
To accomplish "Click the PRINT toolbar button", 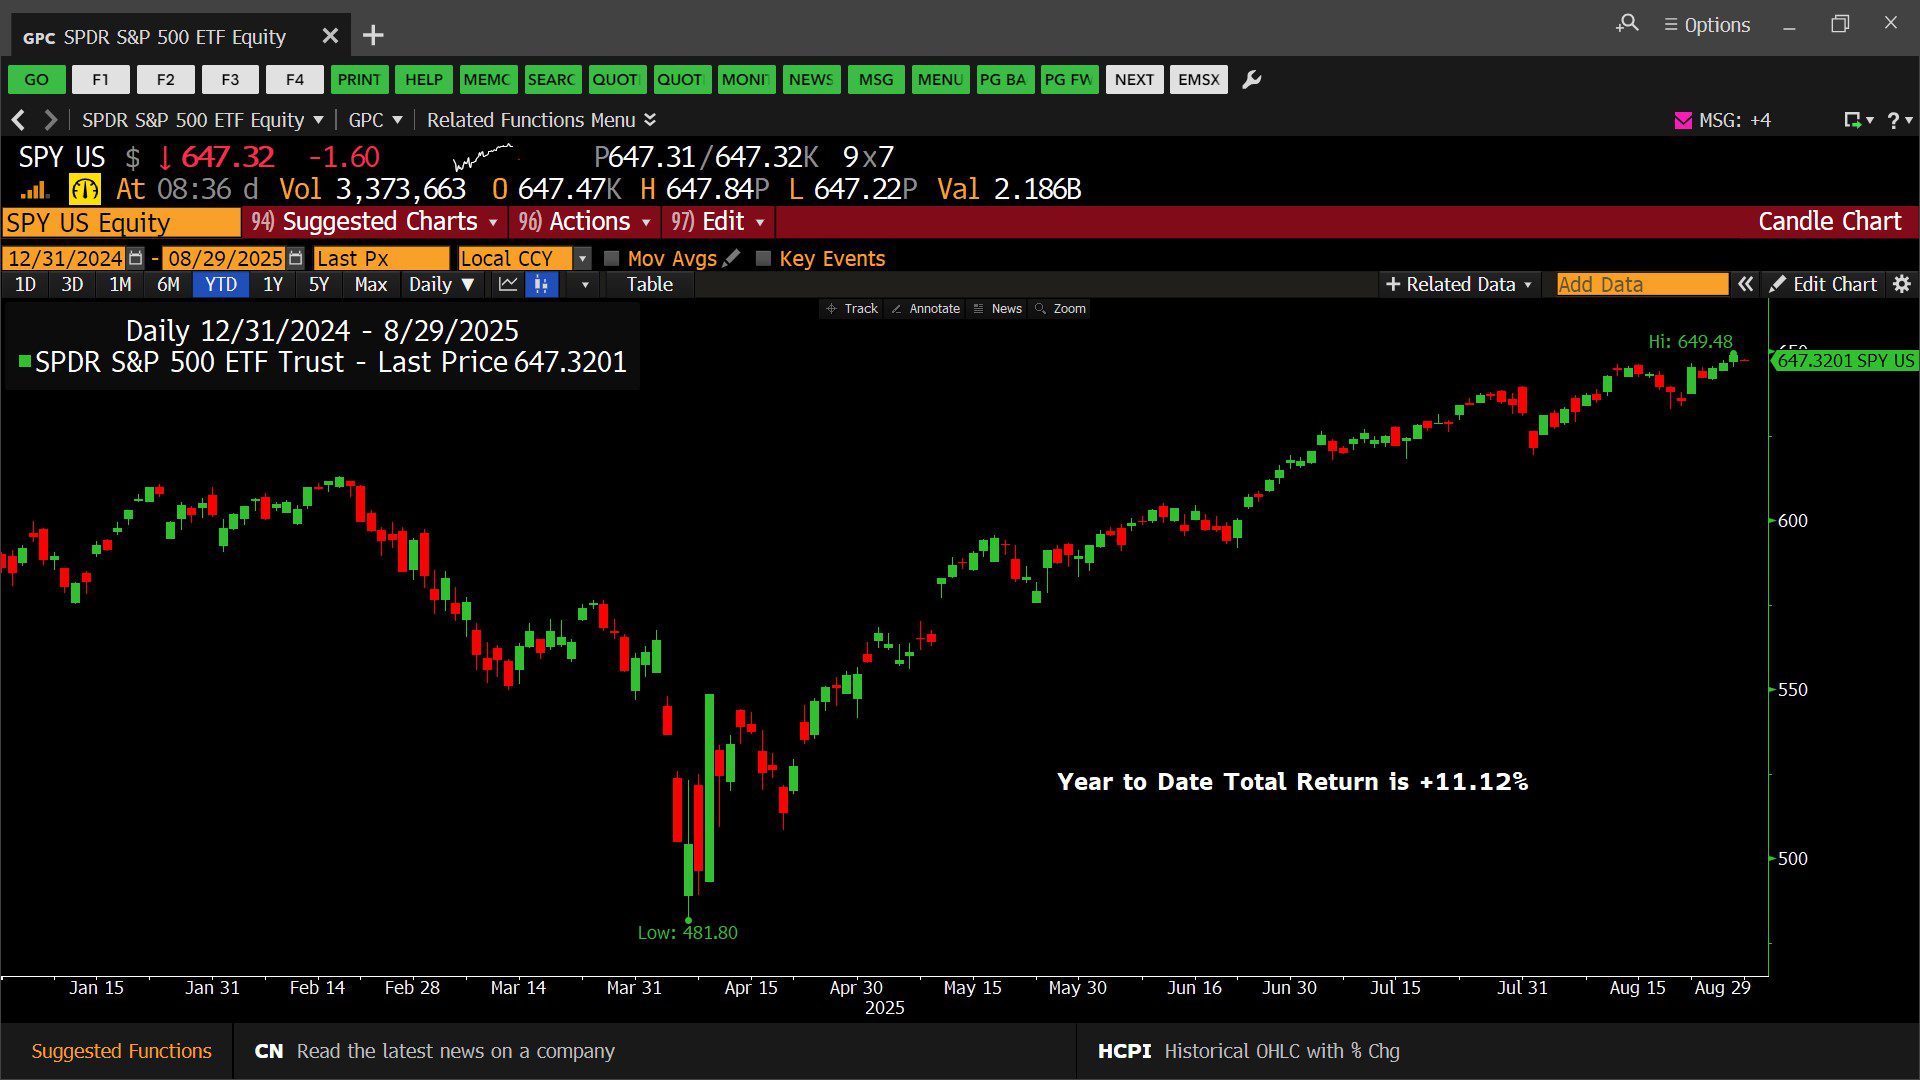I will point(359,80).
